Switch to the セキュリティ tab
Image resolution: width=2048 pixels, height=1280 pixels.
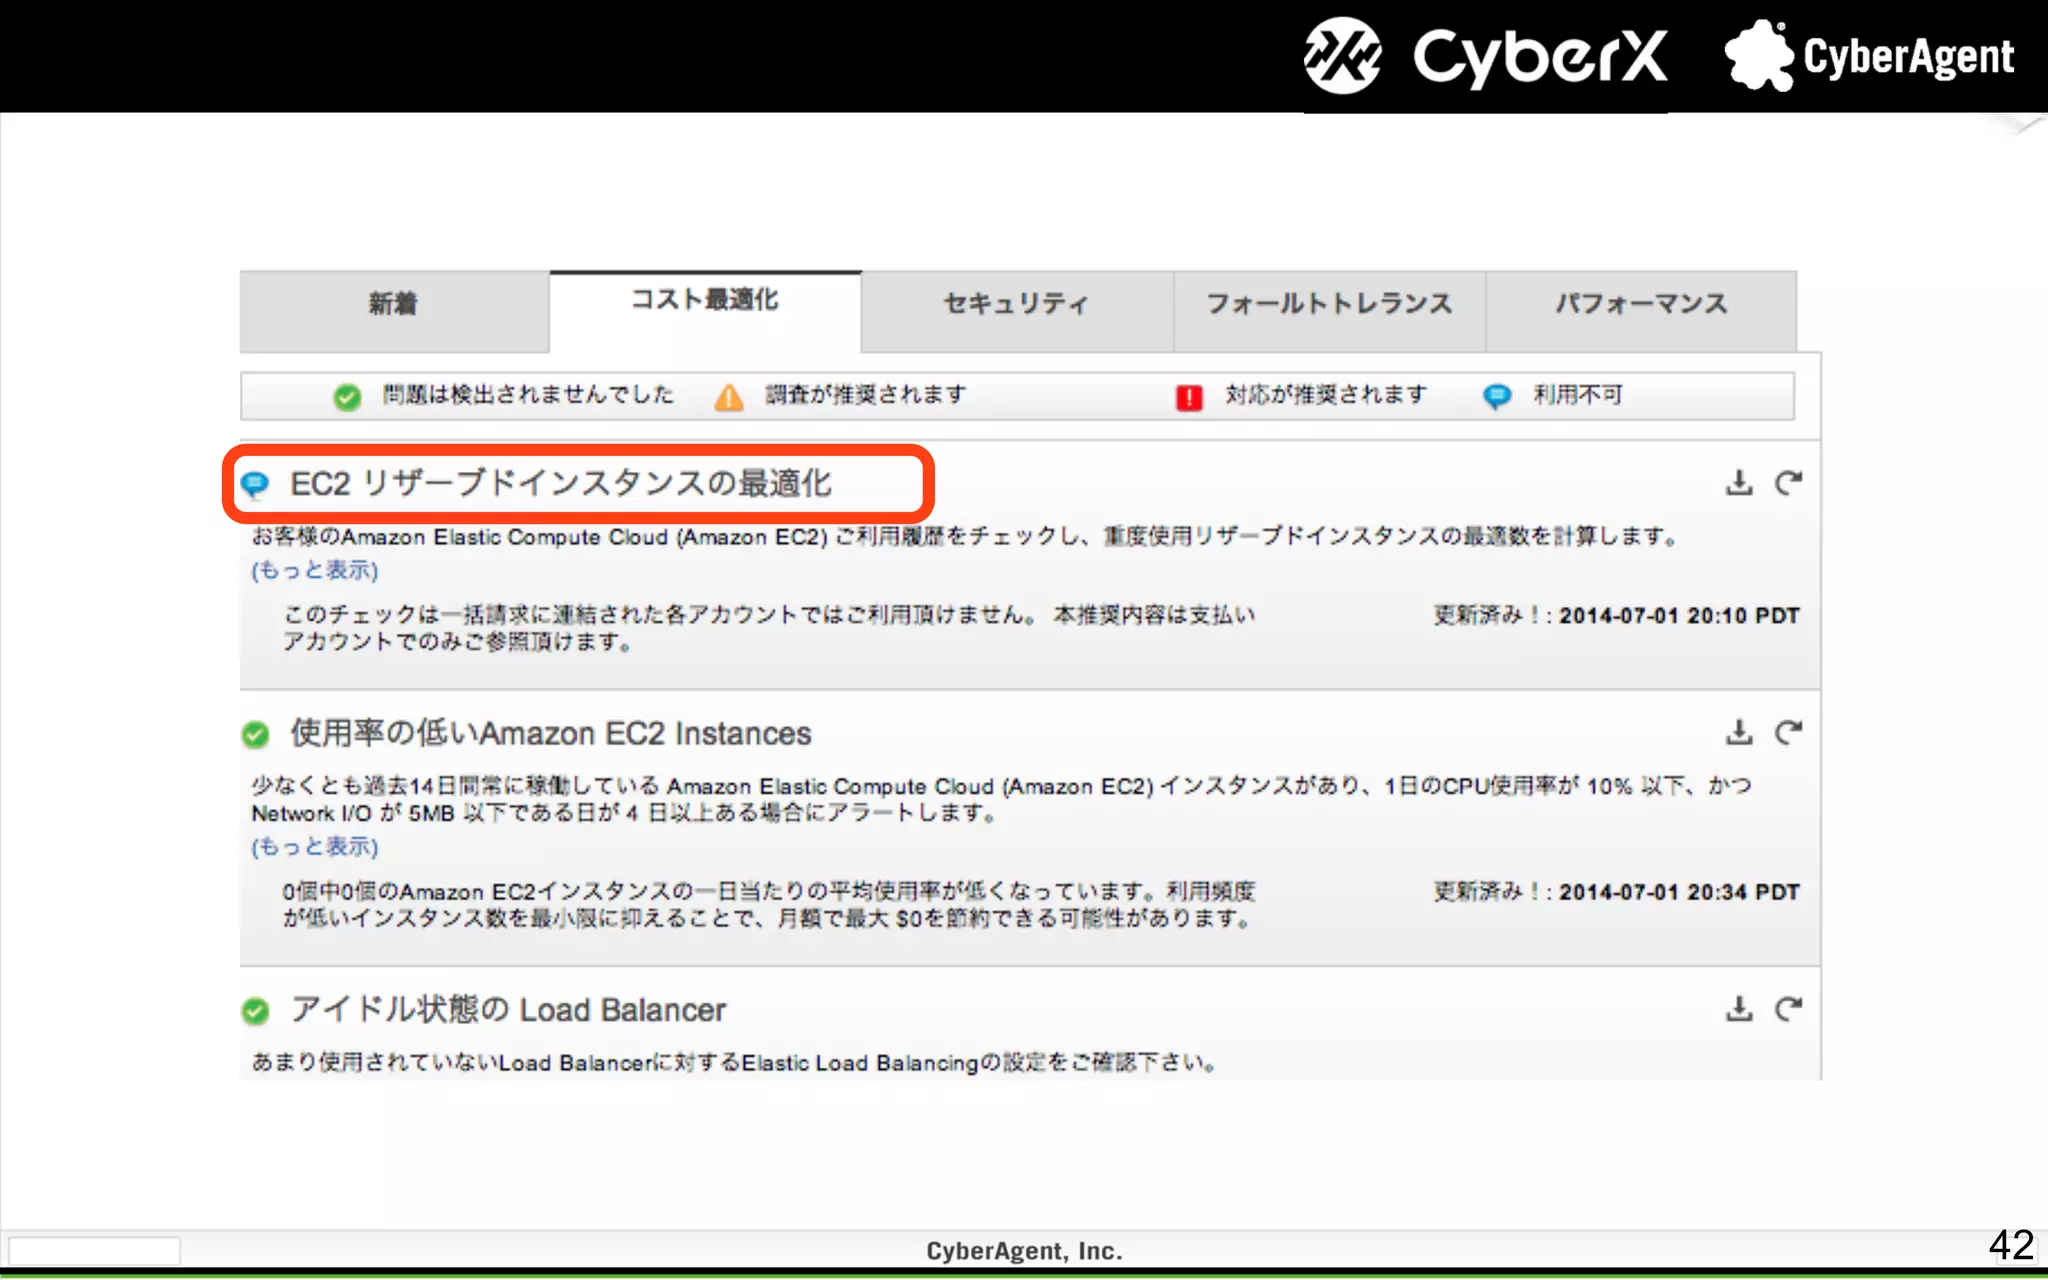coord(1016,304)
